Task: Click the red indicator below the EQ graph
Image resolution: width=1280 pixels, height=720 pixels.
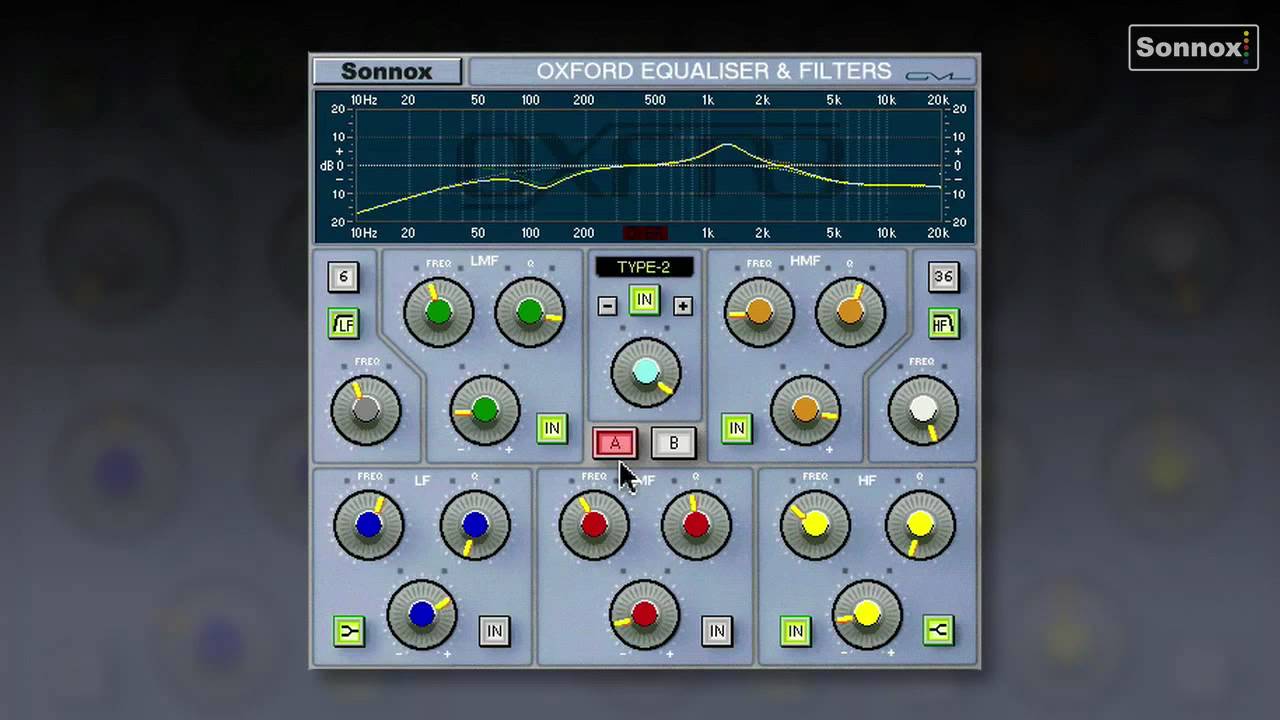Action: [644, 233]
